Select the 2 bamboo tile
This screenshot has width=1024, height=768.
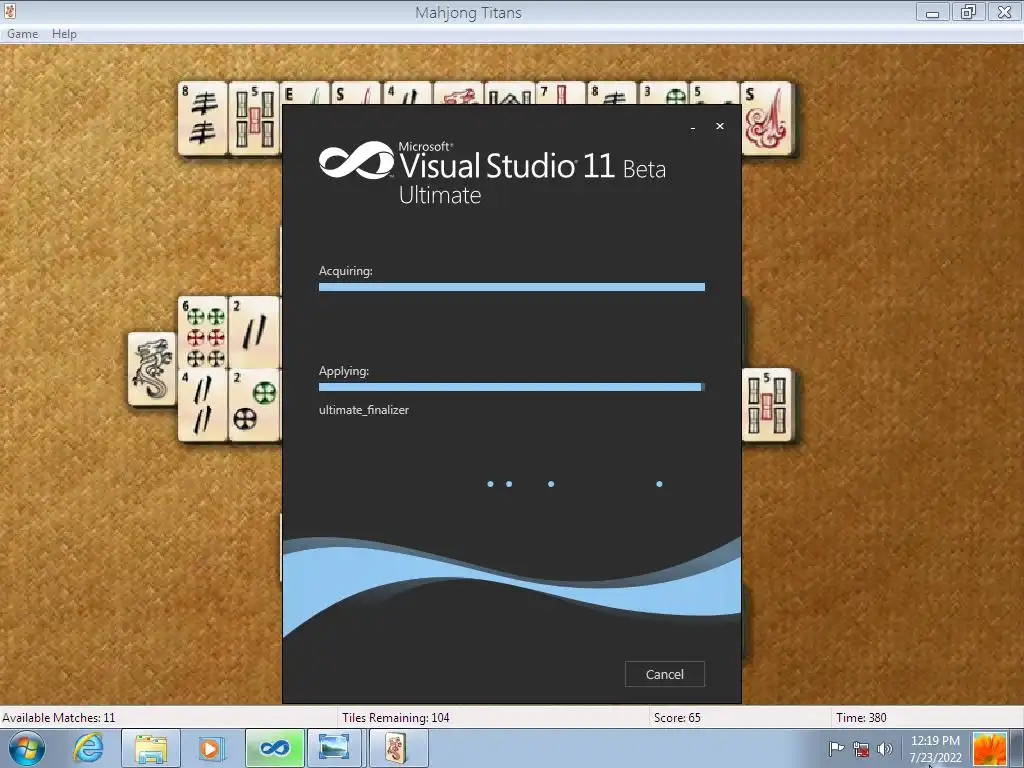coord(255,332)
